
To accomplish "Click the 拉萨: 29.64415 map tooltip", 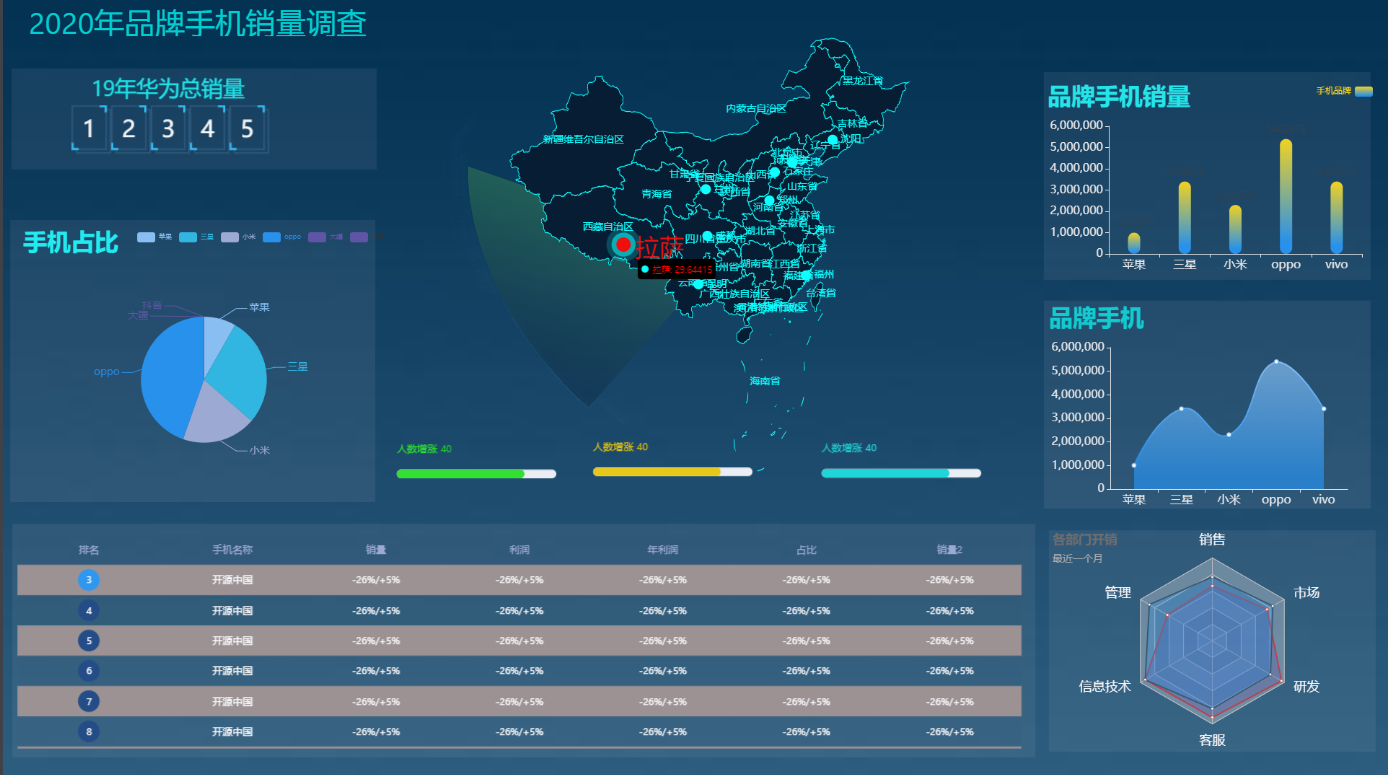I will click(677, 269).
